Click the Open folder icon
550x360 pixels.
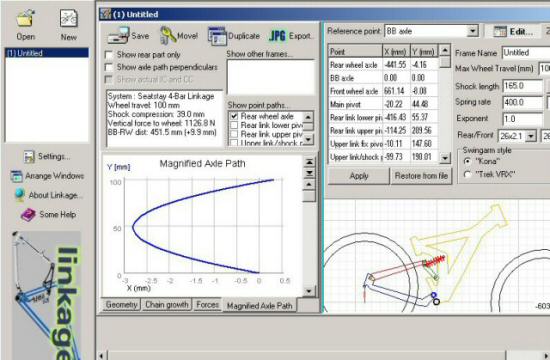tap(26, 18)
